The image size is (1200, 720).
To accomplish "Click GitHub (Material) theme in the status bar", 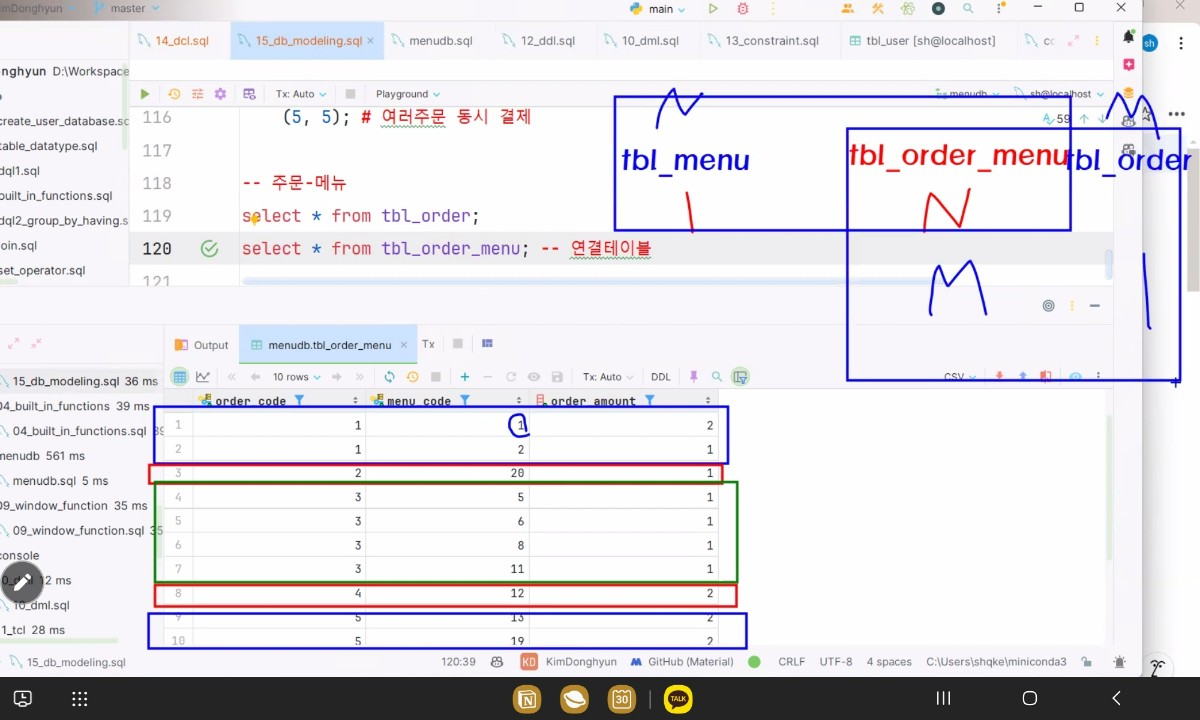I will pos(682,662).
